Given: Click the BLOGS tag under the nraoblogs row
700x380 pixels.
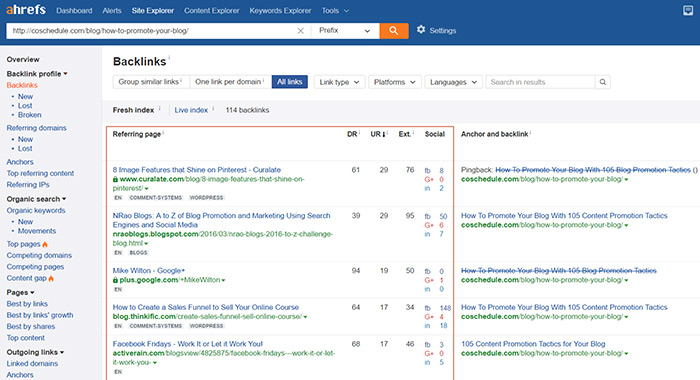Looking at the screenshot, I should [138, 253].
